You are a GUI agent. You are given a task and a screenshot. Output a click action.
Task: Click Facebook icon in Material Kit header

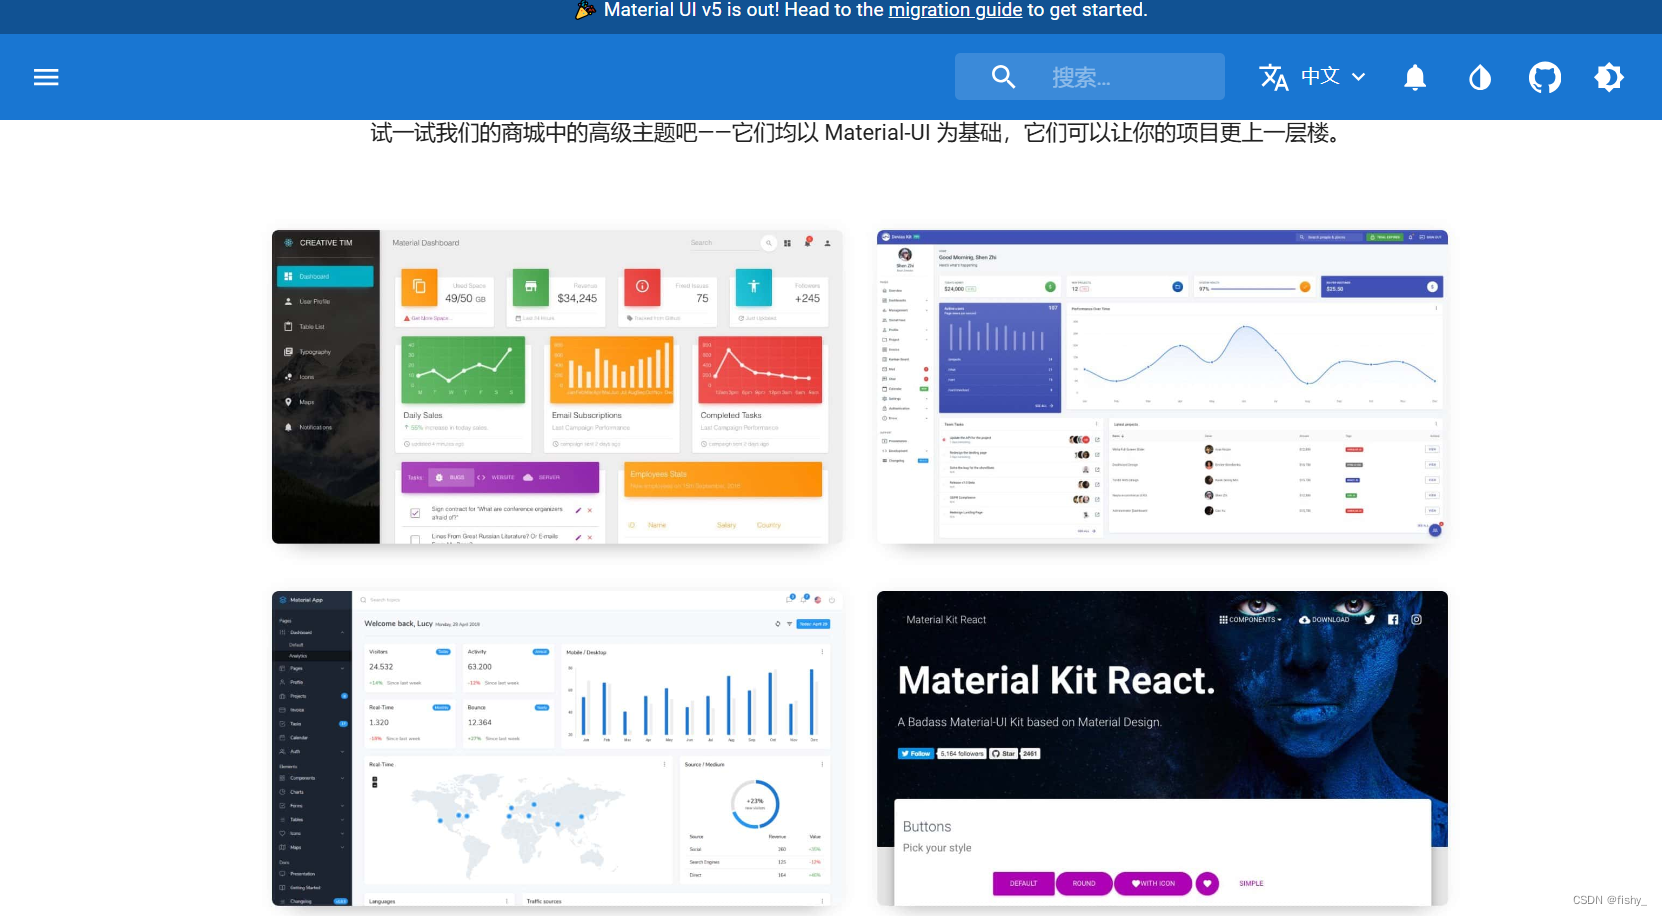[1393, 620]
